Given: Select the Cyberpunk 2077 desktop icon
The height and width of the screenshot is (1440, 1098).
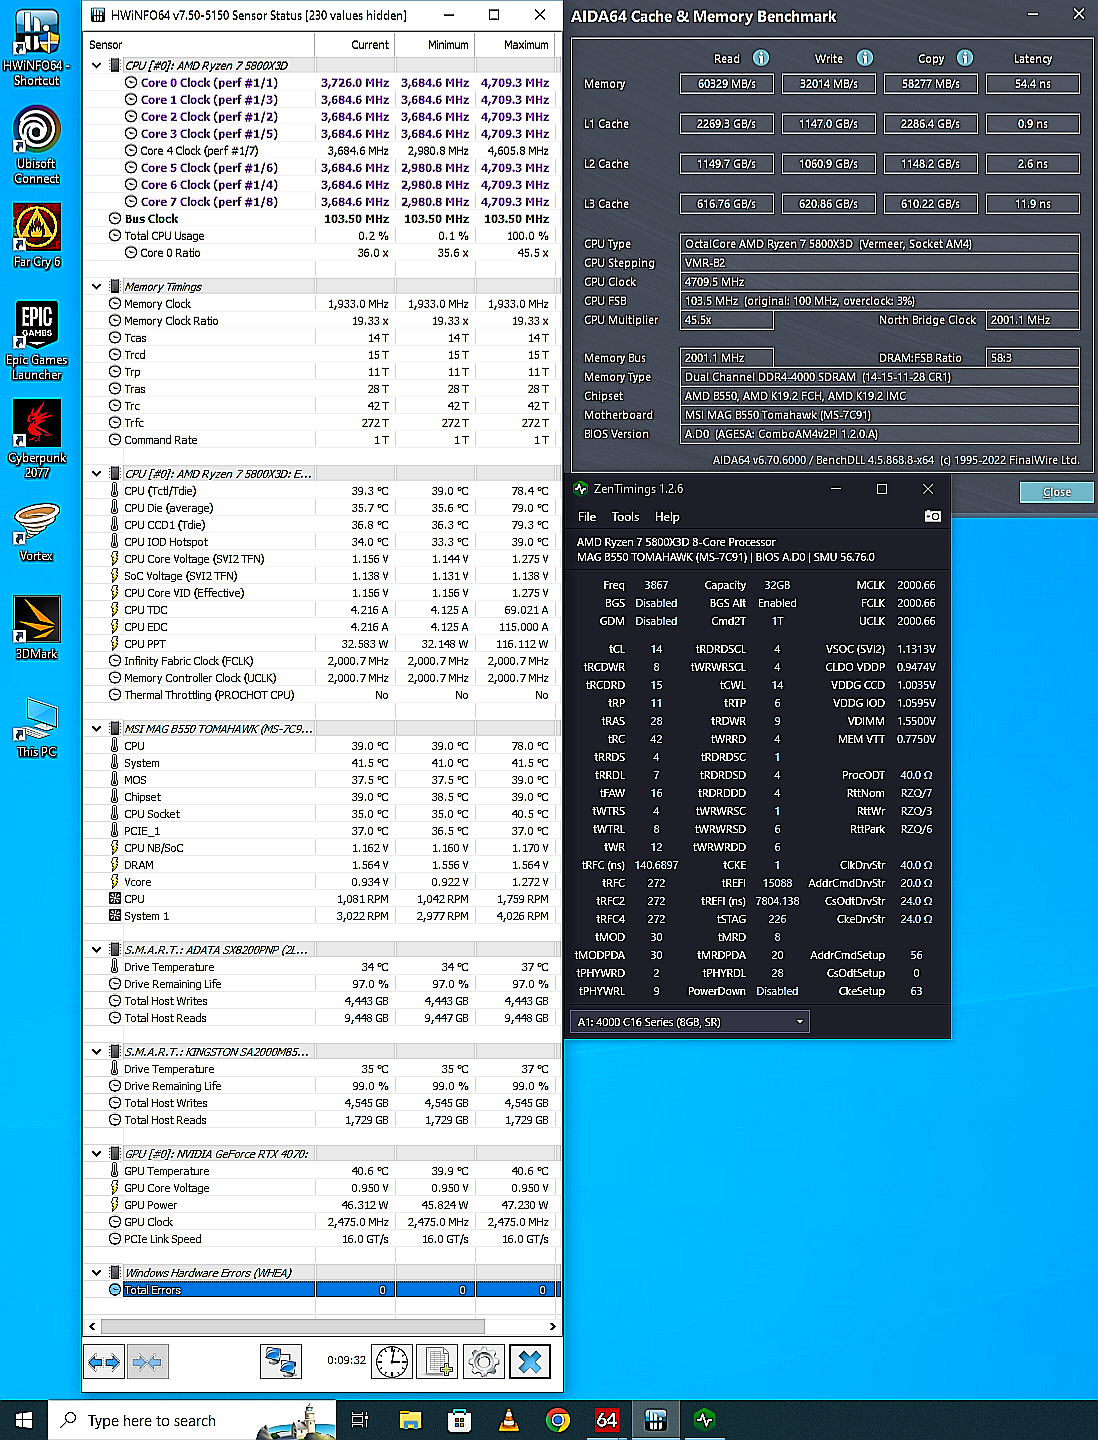Looking at the screenshot, I should 37,439.
